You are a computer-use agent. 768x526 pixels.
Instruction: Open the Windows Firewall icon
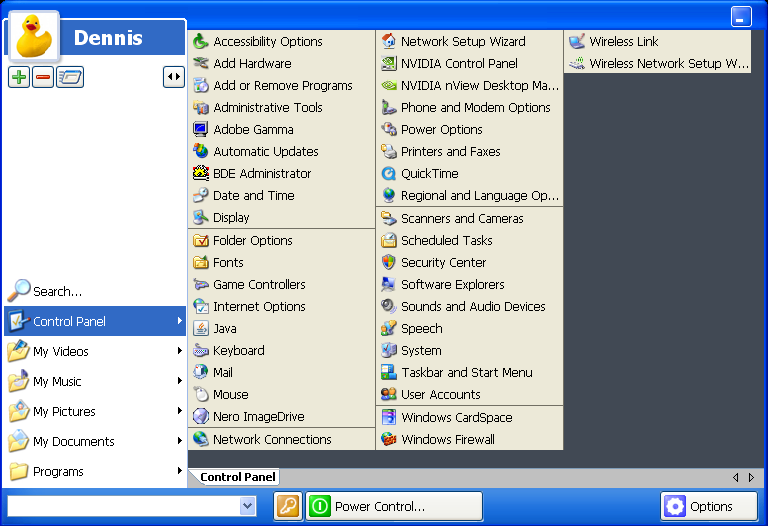(x=389, y=439)
